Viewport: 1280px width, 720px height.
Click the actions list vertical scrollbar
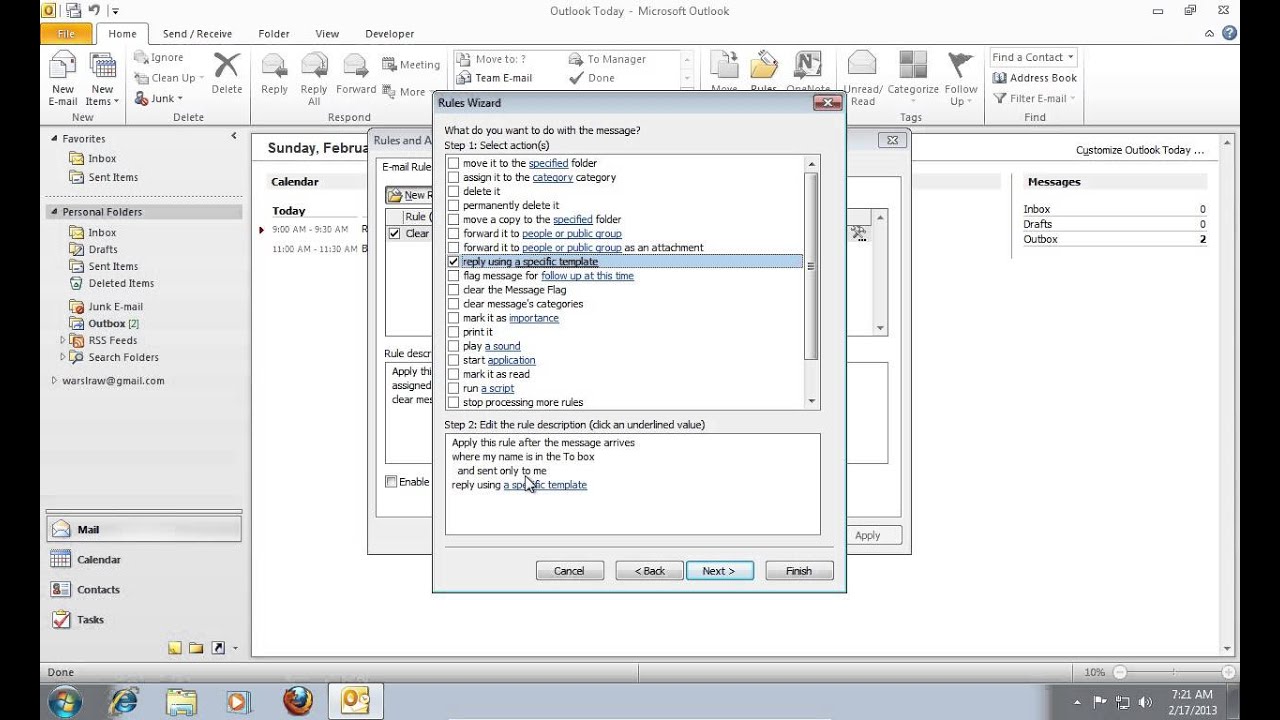(812, 282)
